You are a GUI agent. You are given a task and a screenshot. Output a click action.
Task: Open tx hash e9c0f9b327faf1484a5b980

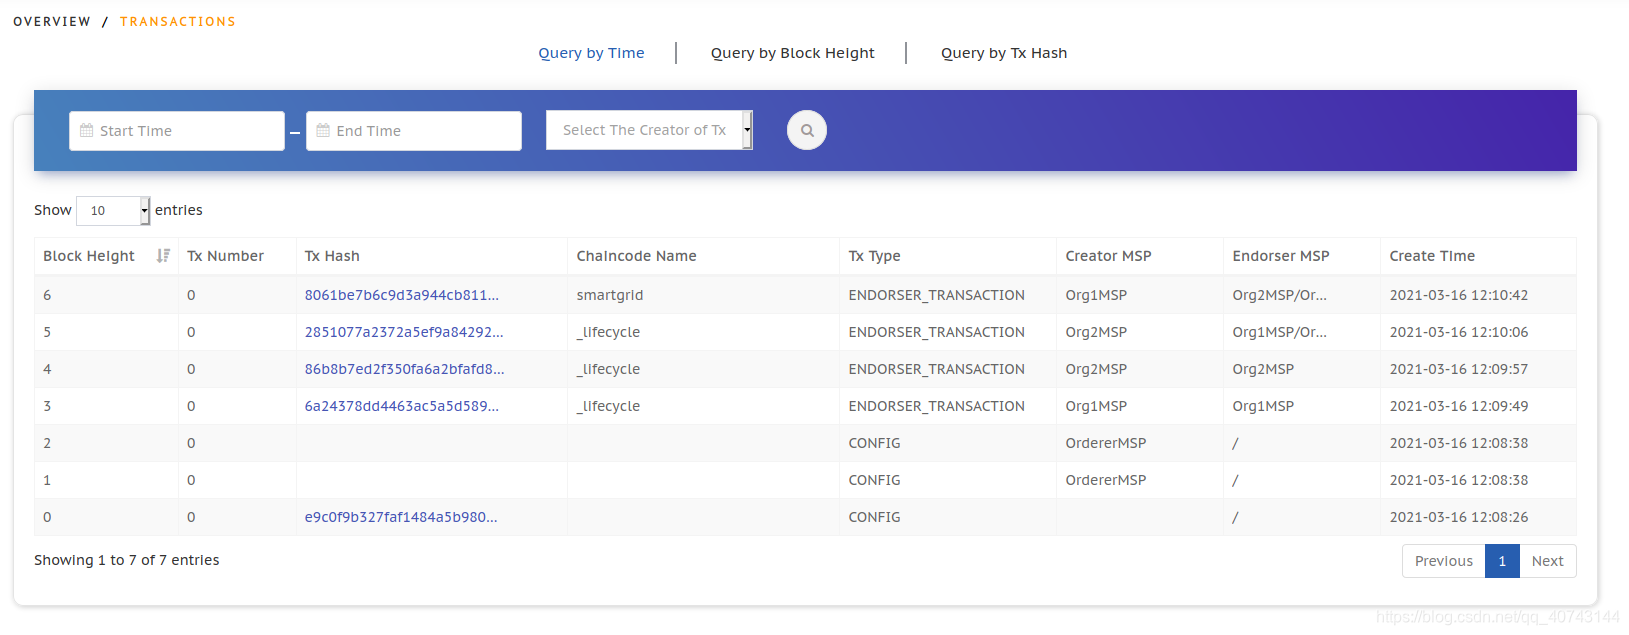coord(401,517)
